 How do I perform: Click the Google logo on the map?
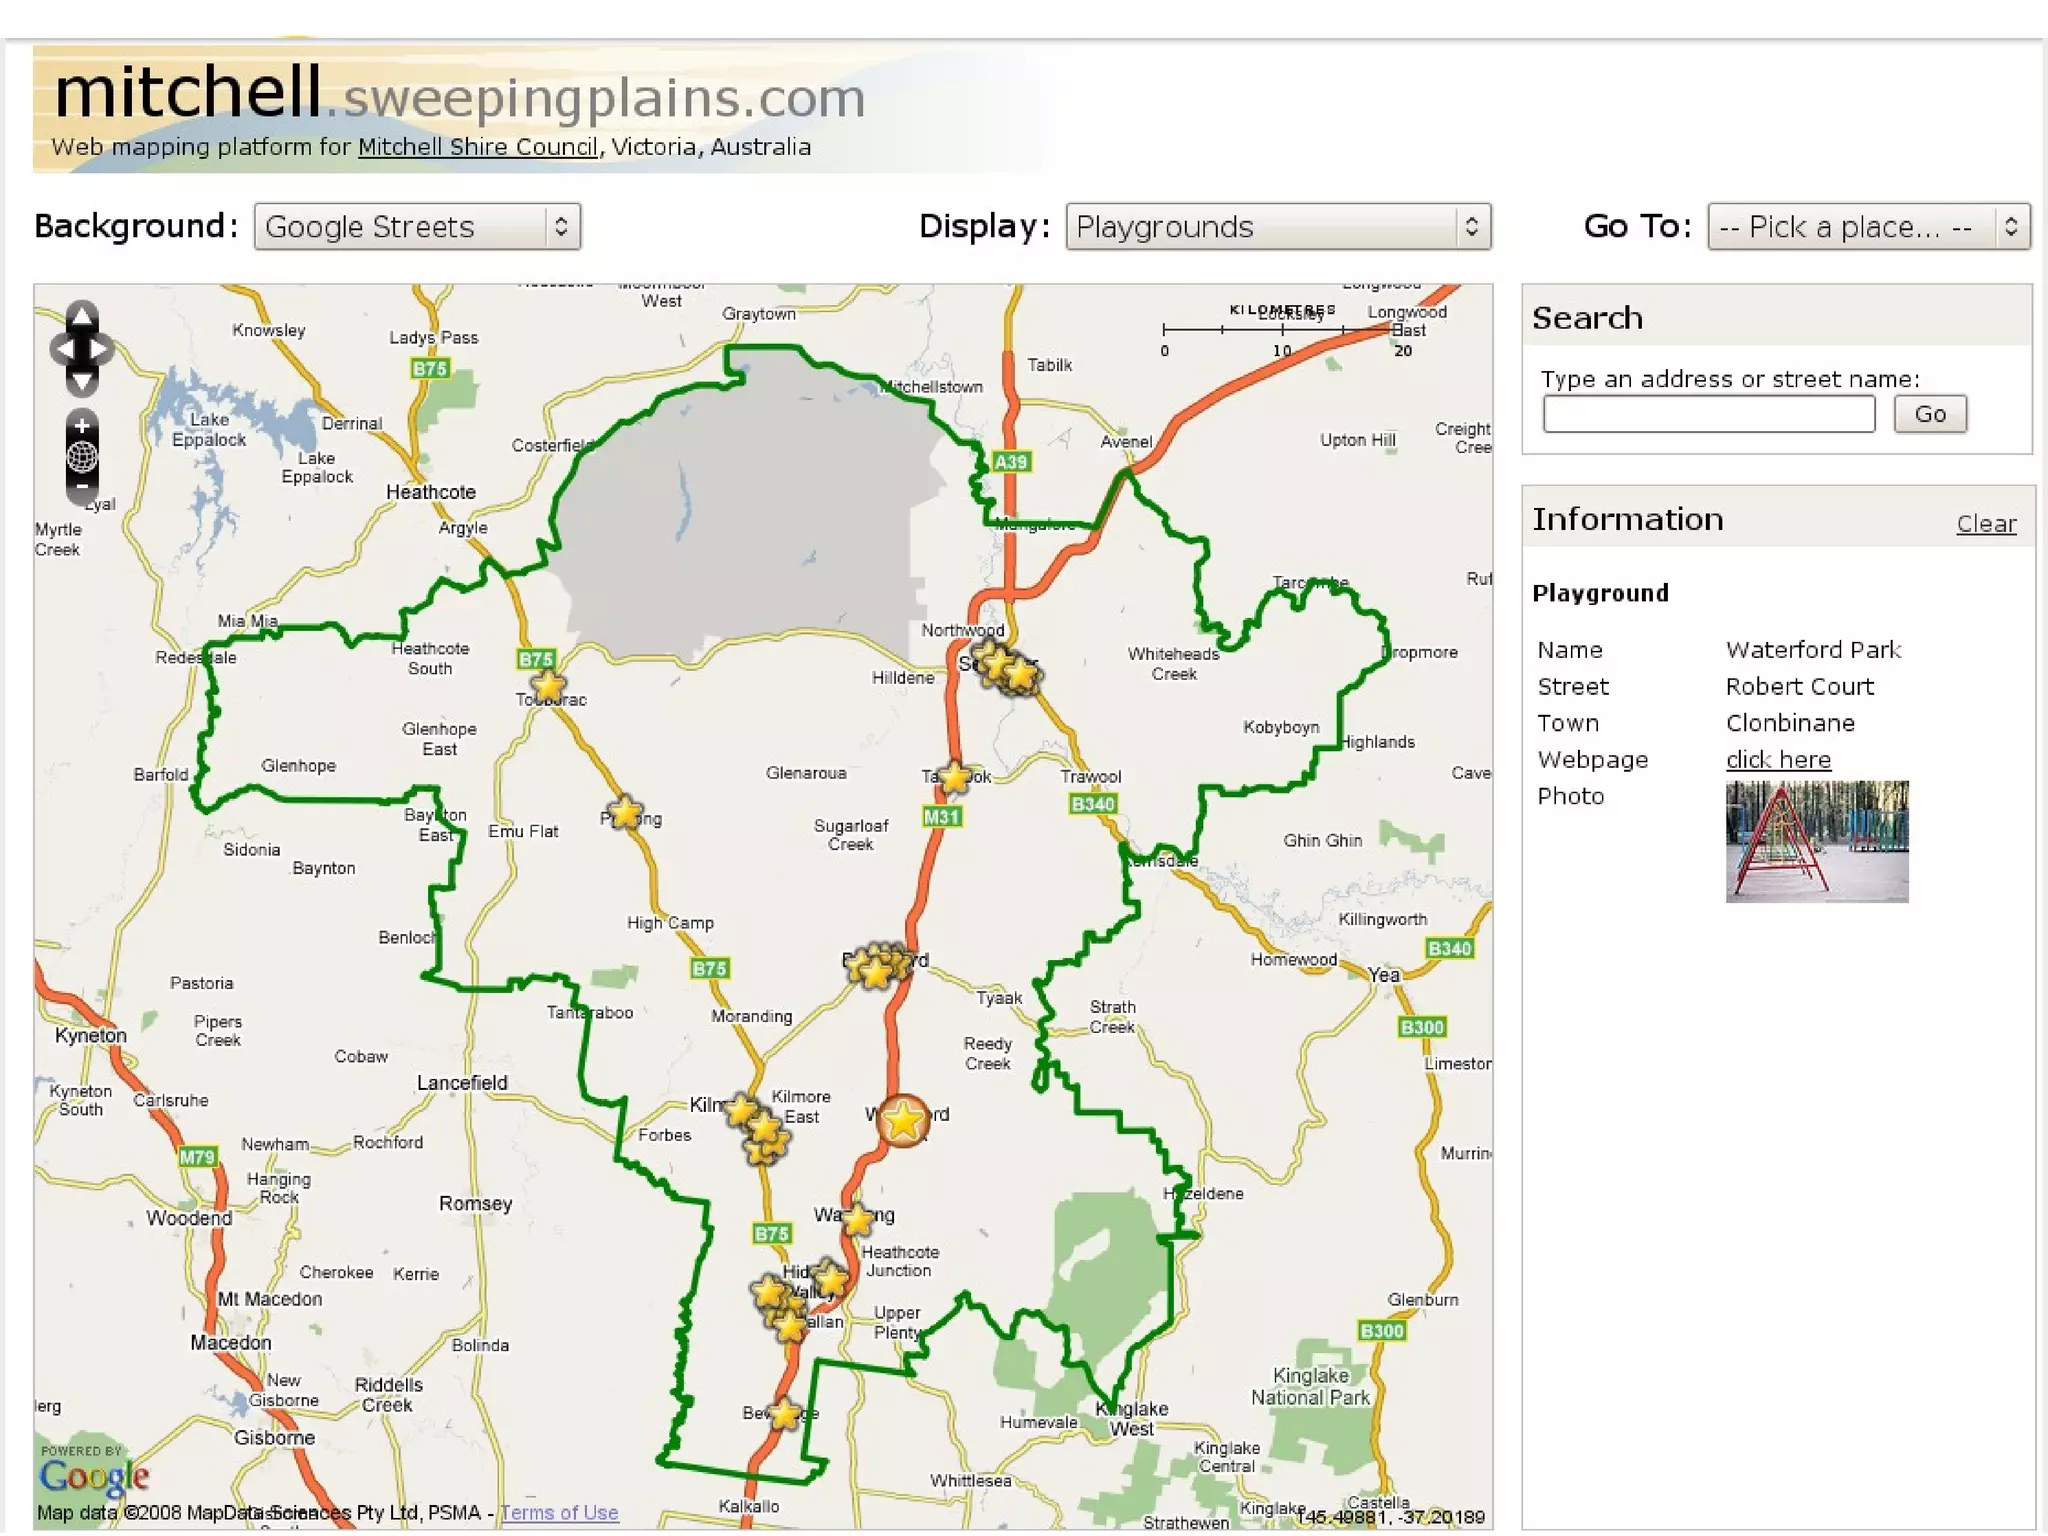coord(94,1476)
